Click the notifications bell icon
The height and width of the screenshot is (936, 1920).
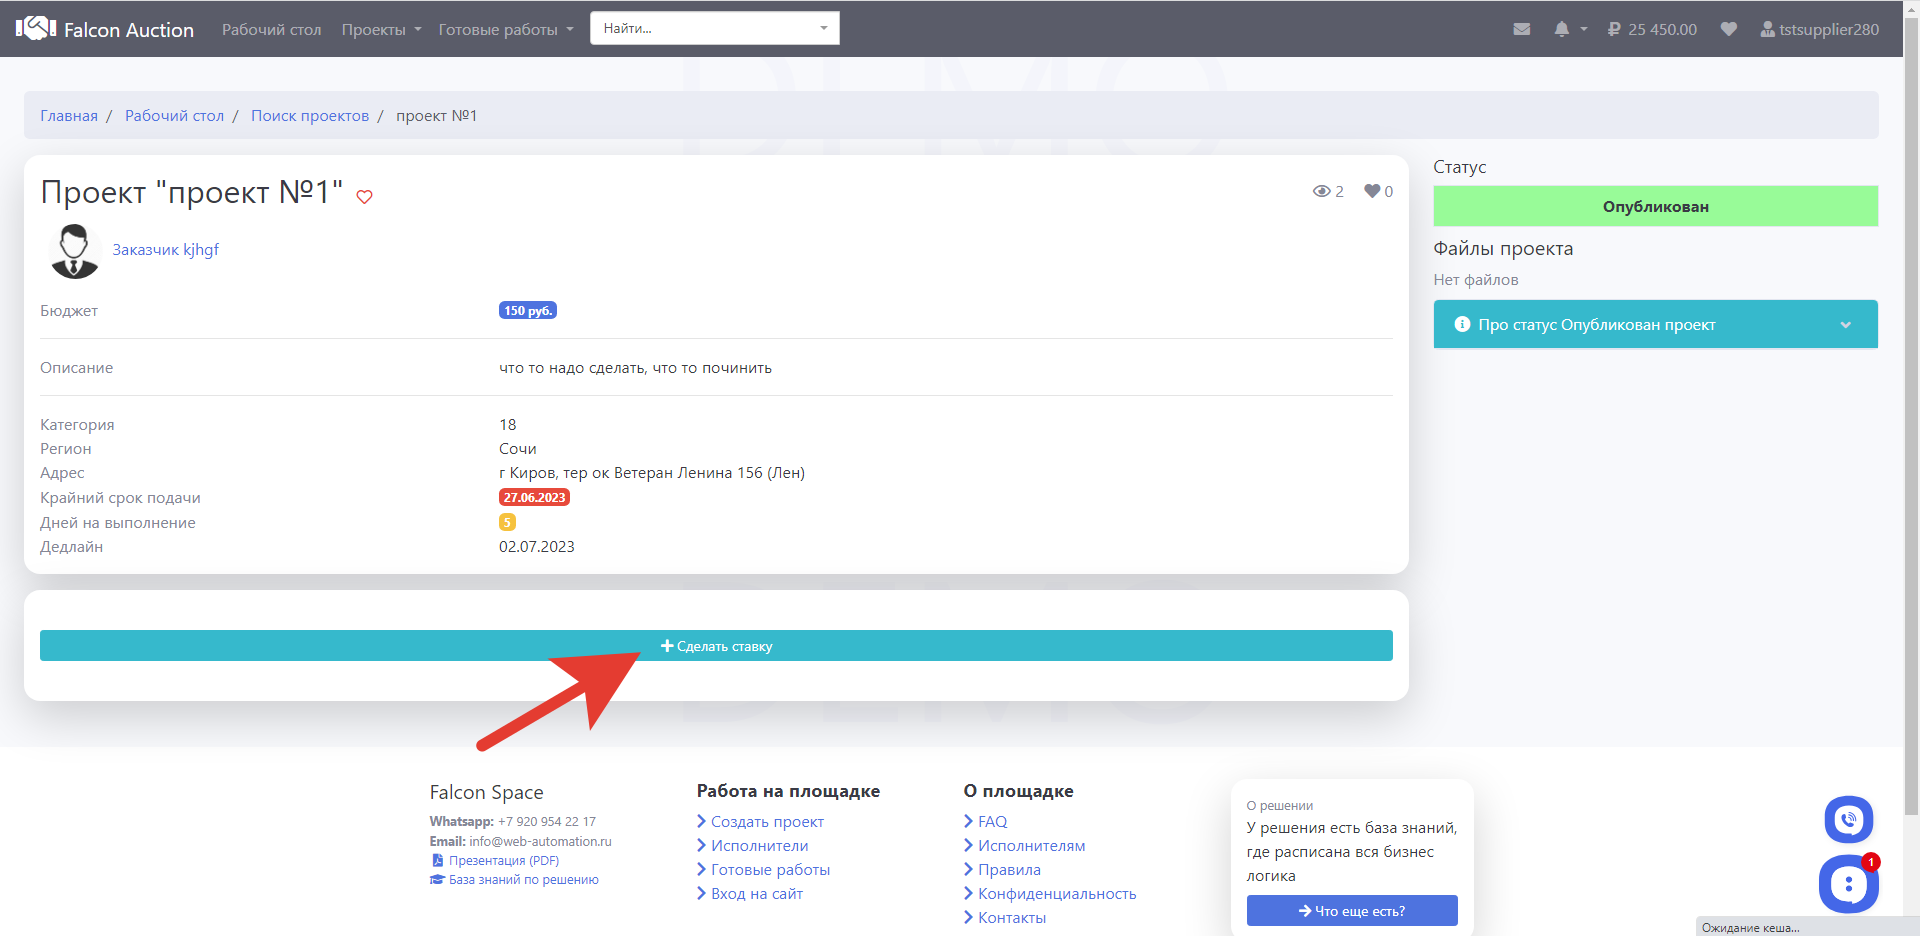[1562, 29]
